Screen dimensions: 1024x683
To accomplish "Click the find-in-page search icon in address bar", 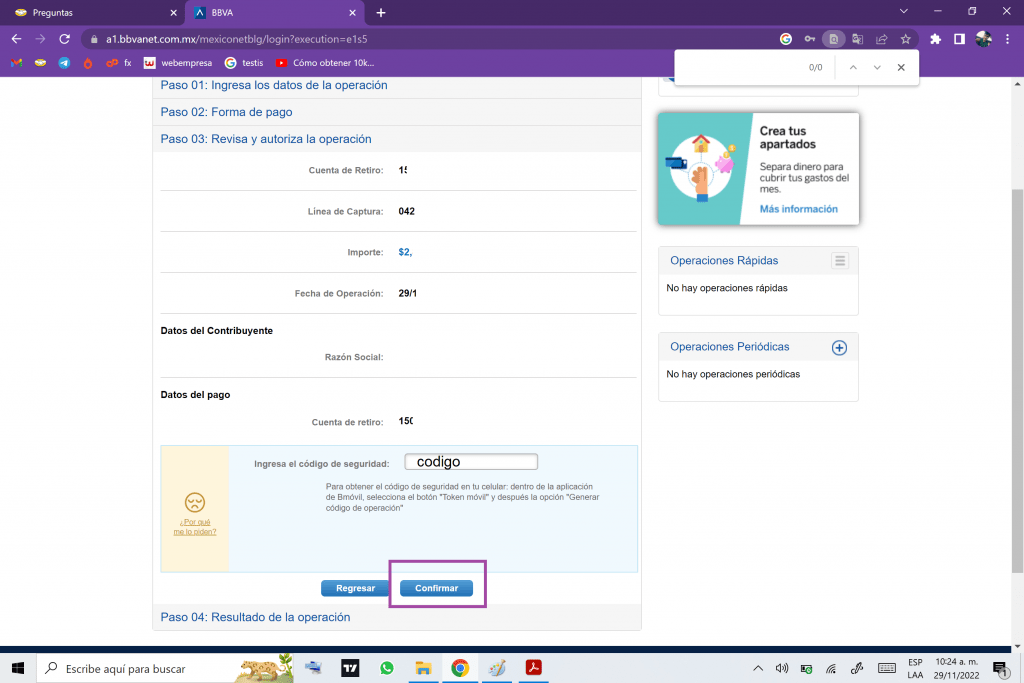I will click(x=833, y=39).
